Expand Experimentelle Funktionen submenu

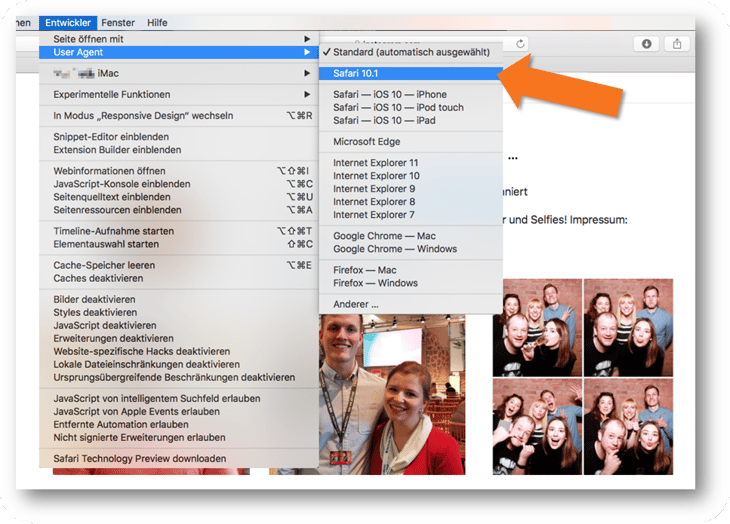coord(179,94)
